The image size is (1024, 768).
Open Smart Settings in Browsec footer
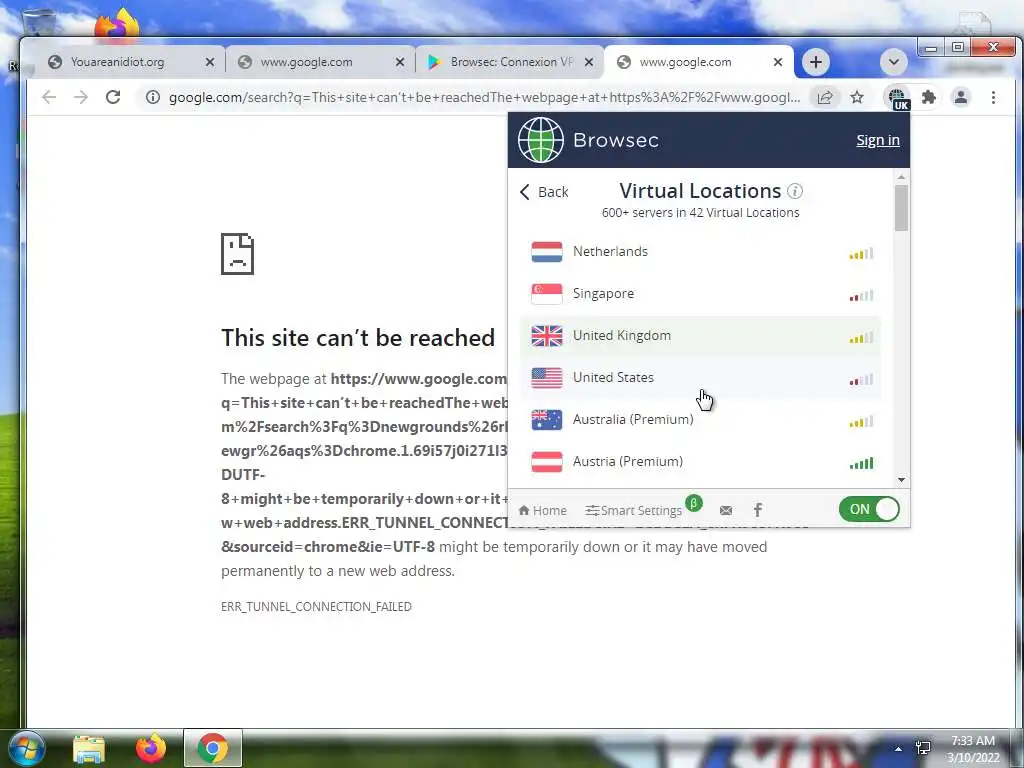coord(633,511)
